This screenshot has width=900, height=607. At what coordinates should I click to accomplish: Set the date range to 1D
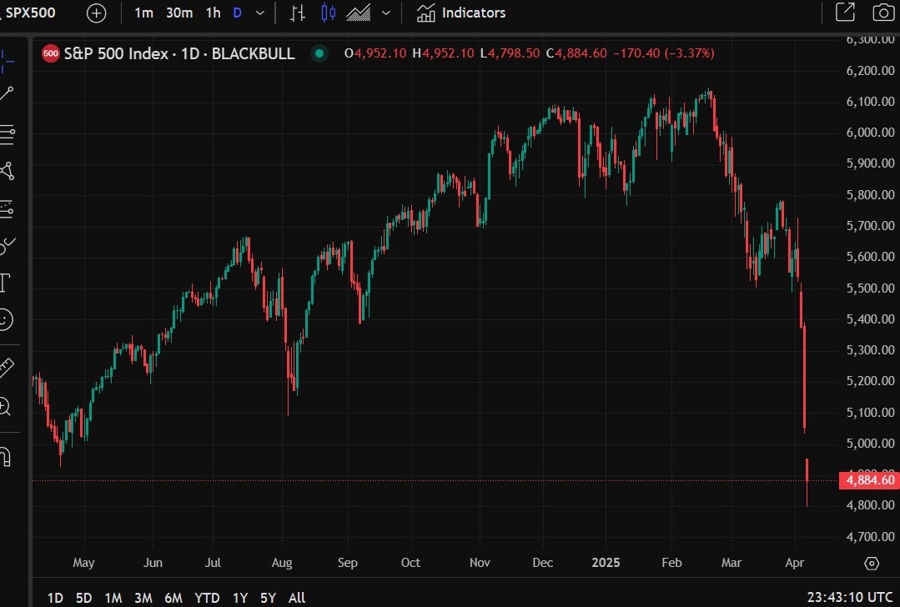(55, 598)
